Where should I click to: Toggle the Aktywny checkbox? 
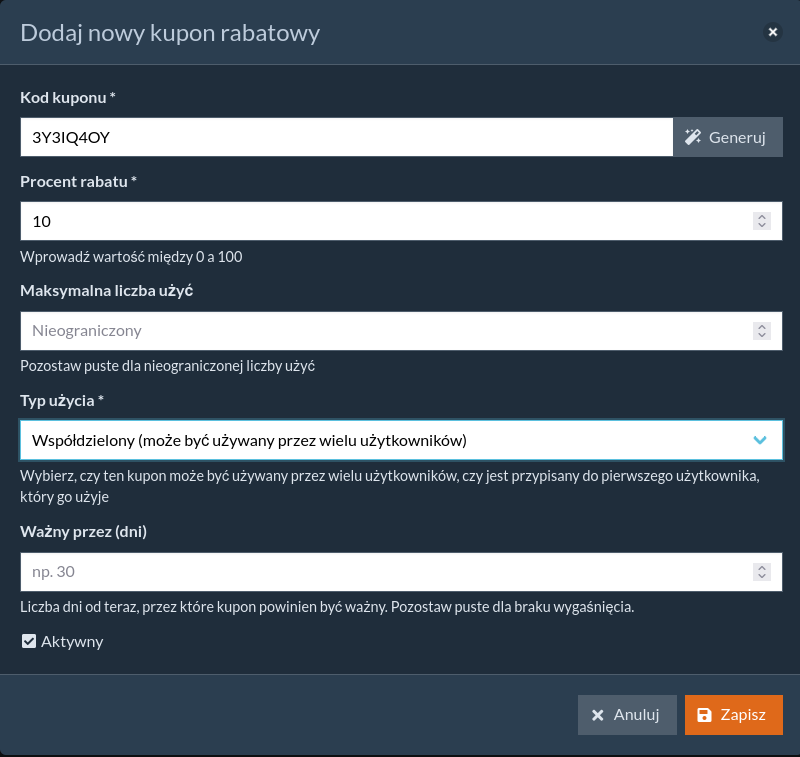(29, 641)
